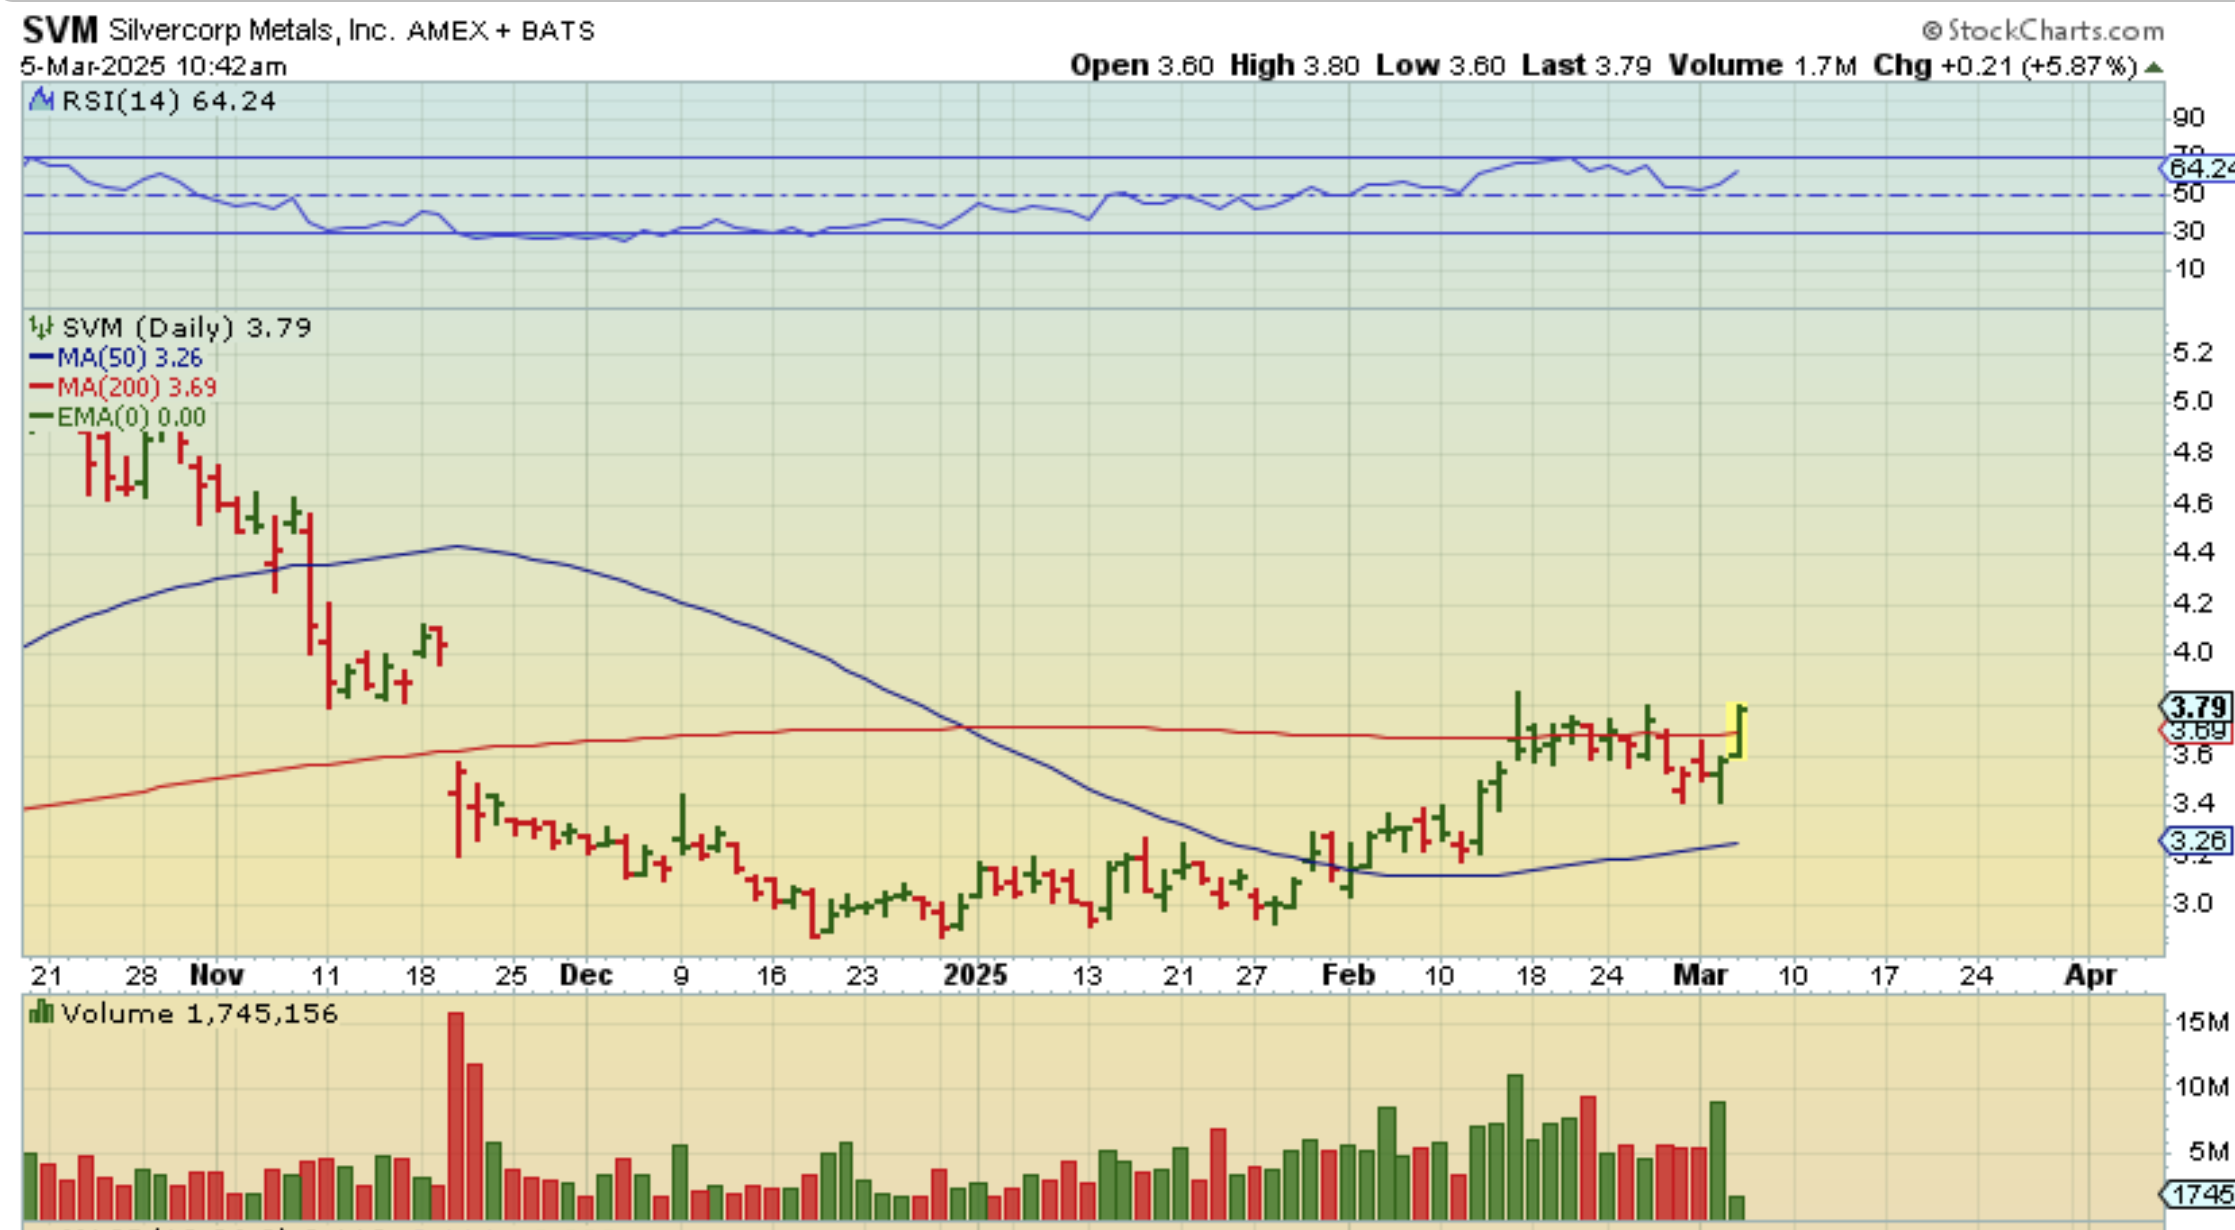Click the RSI(14) indicator line icon
The height and width of the screenshot is (1230, 2235).
(41, 100)
